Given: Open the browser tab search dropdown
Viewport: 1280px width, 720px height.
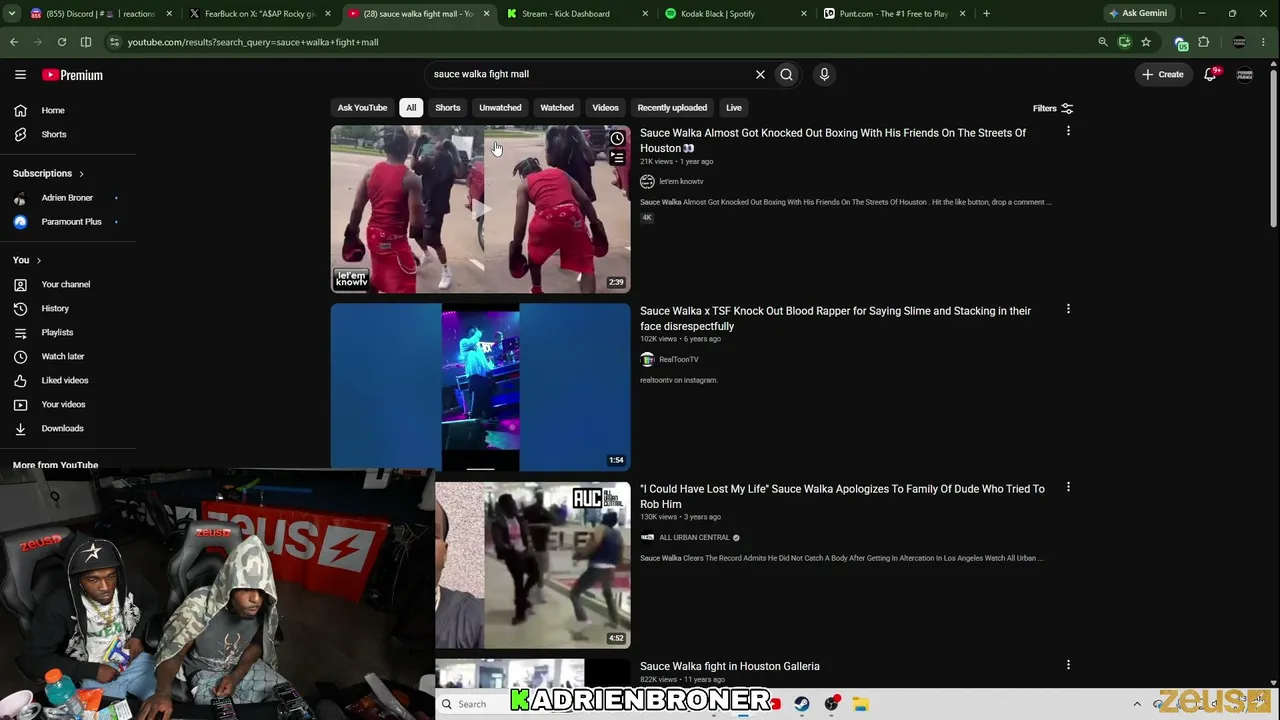Looking at the screenshot, I should pos(14,14).
